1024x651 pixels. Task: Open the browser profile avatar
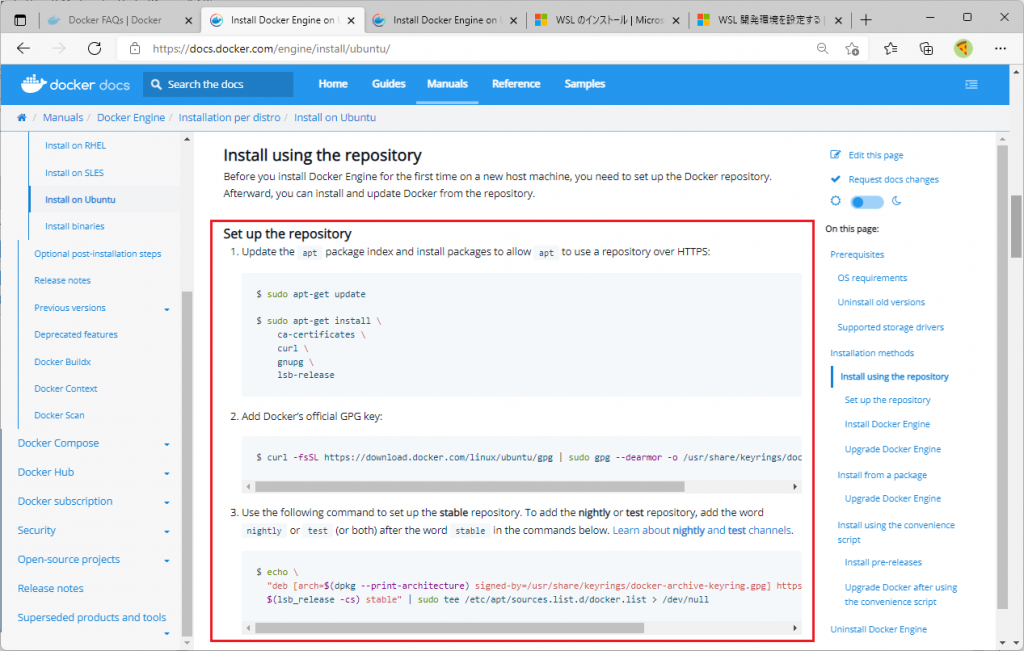[x=963, y=48]
